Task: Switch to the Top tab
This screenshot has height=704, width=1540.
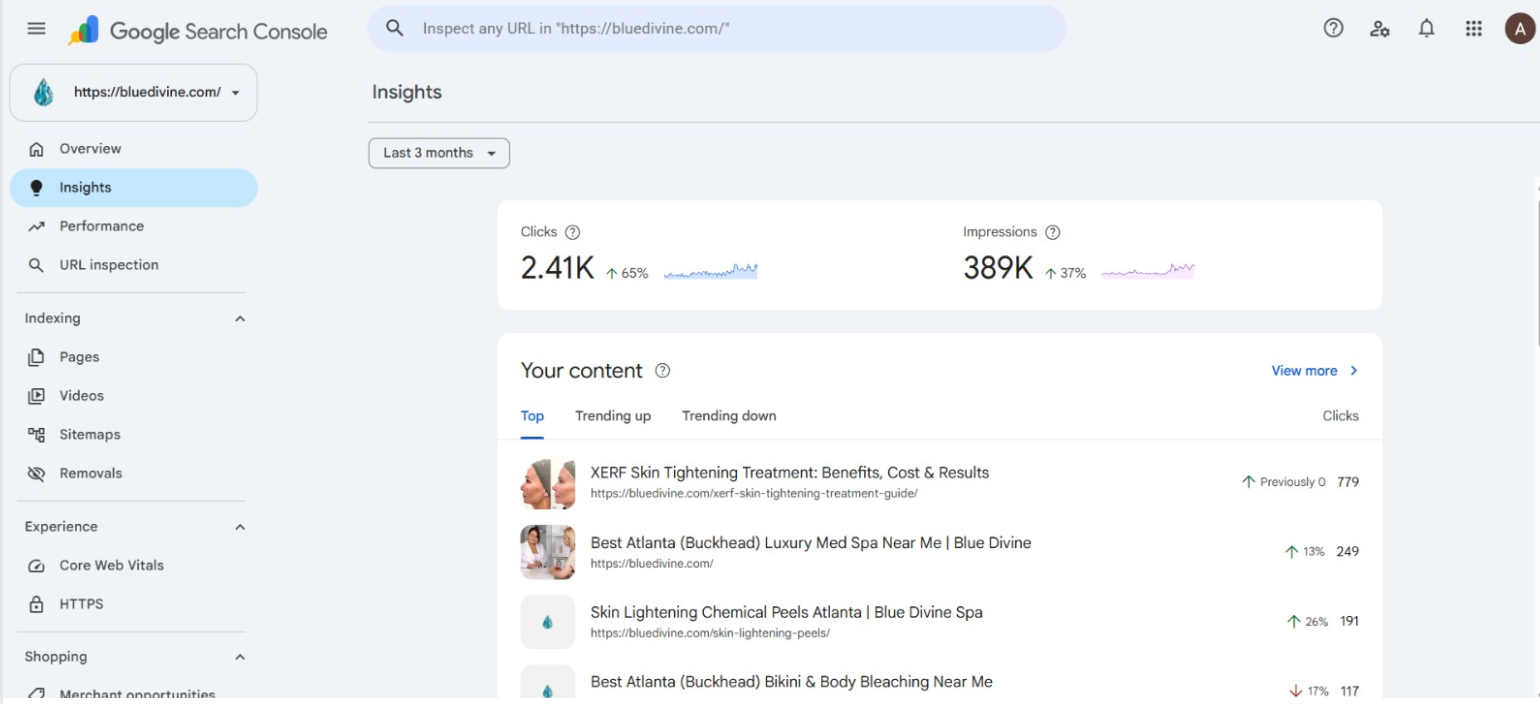Action: [532, 416]
